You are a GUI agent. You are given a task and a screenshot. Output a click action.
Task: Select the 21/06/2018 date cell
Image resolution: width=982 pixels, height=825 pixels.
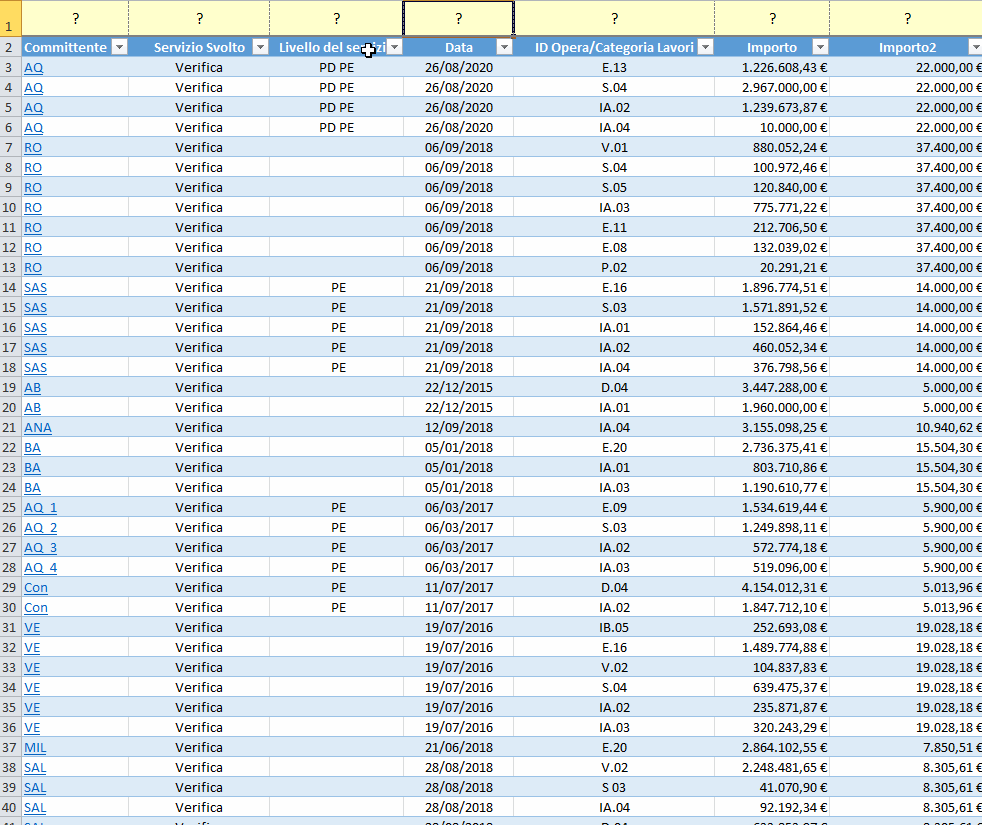point(458,747)
